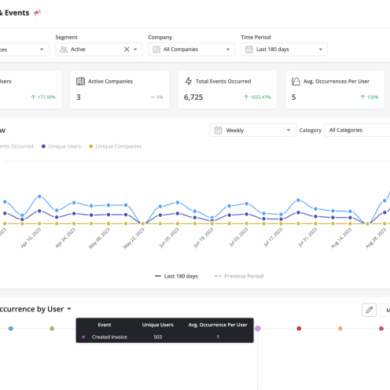Click the Avg. Occurrences Per User icon
Viewport: 390px width, 390px height.
click(296, 81)
